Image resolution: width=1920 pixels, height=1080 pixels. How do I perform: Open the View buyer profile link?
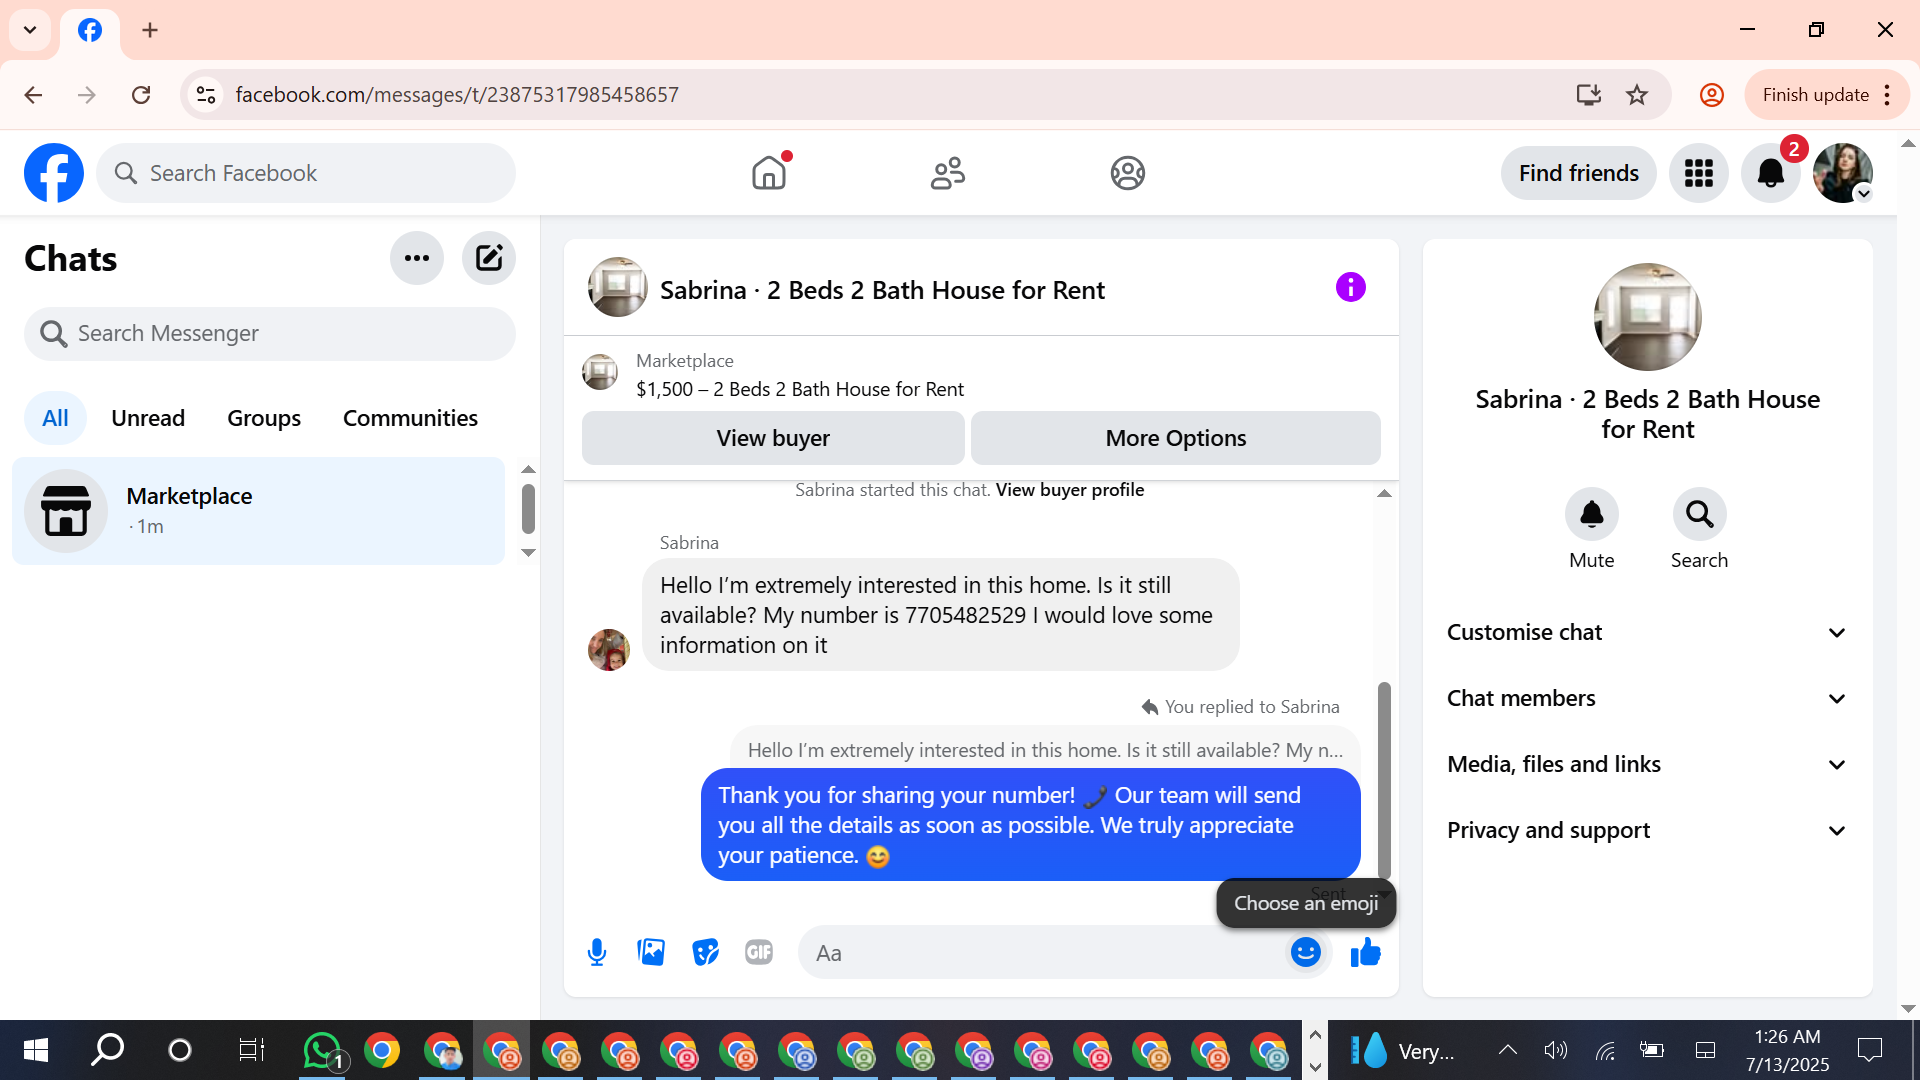pos(1069,490)
